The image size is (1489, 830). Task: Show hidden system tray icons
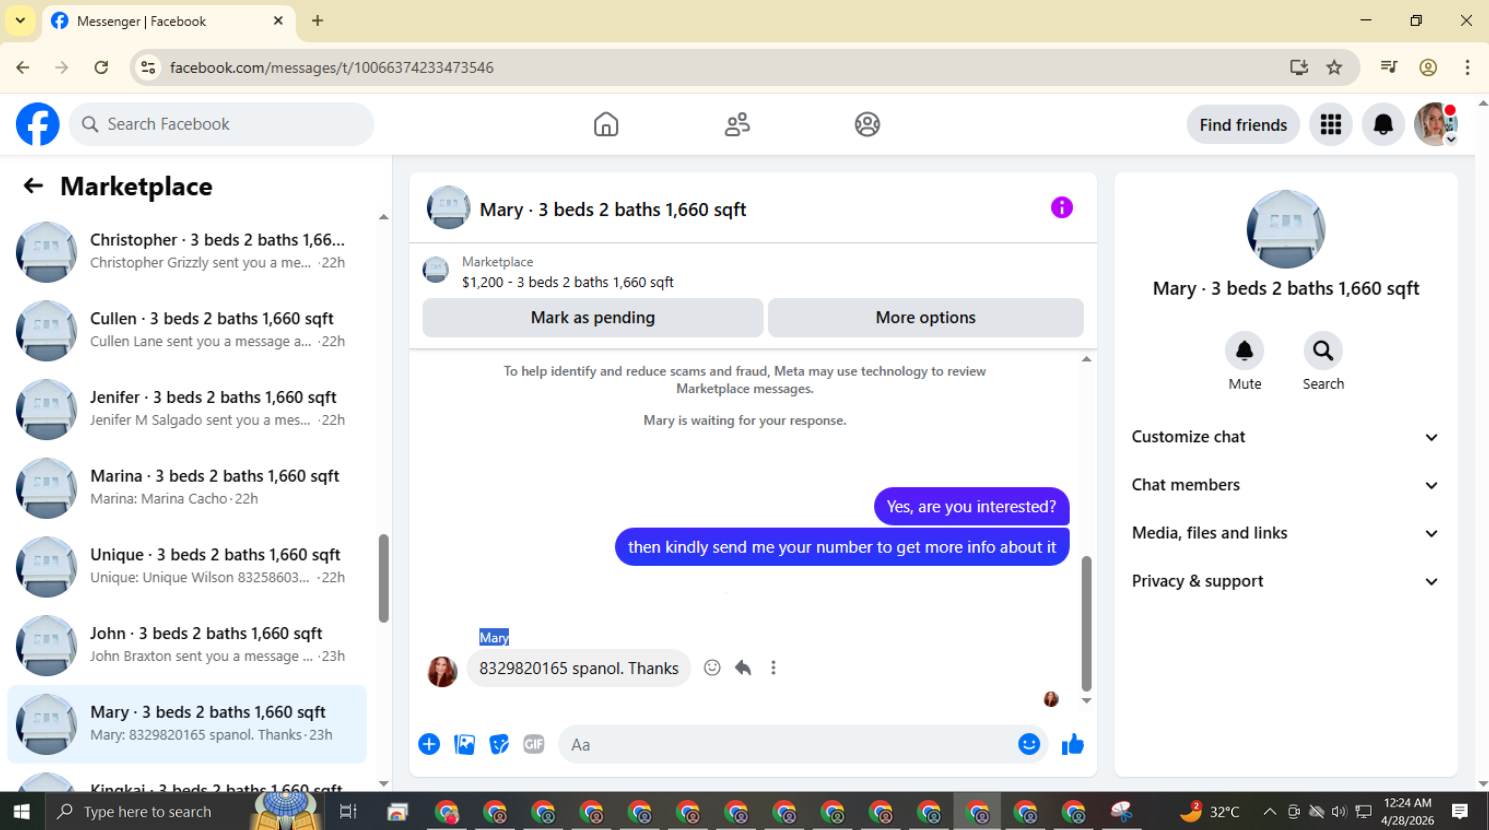(1269, 811)
